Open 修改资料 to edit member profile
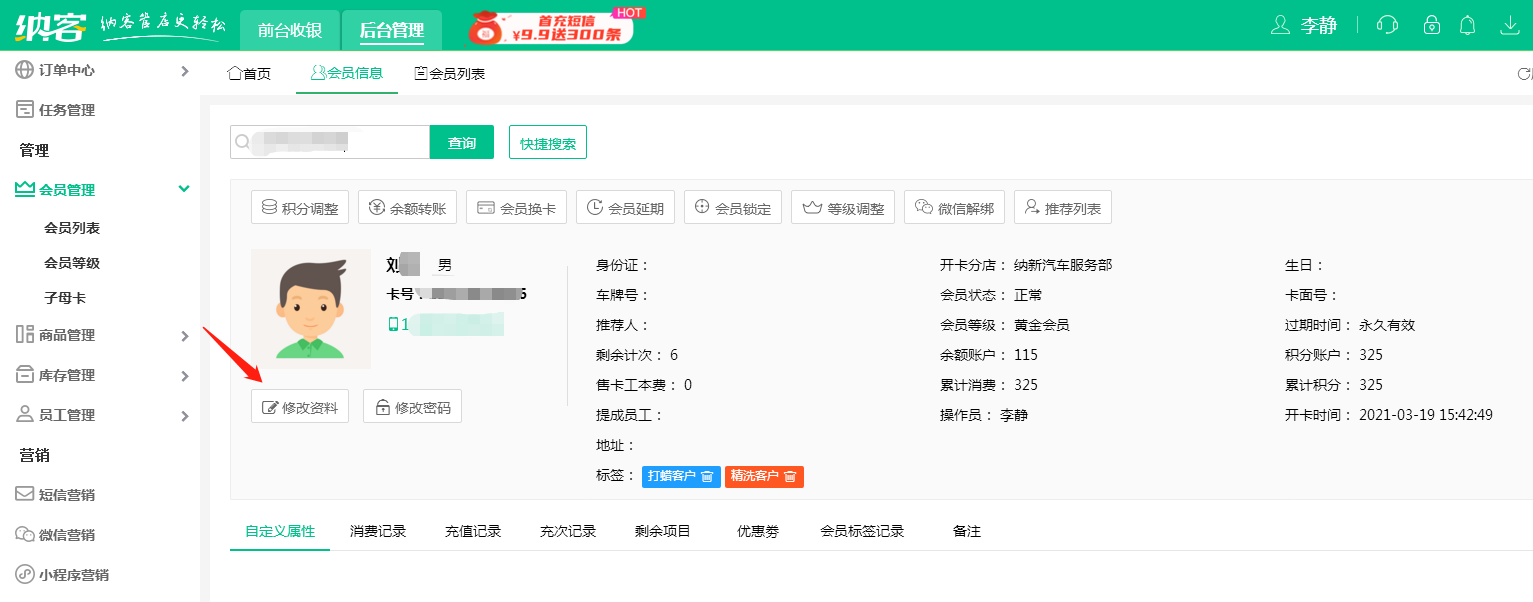Screen dimensions: 1533x602 [x=299, y=406]
